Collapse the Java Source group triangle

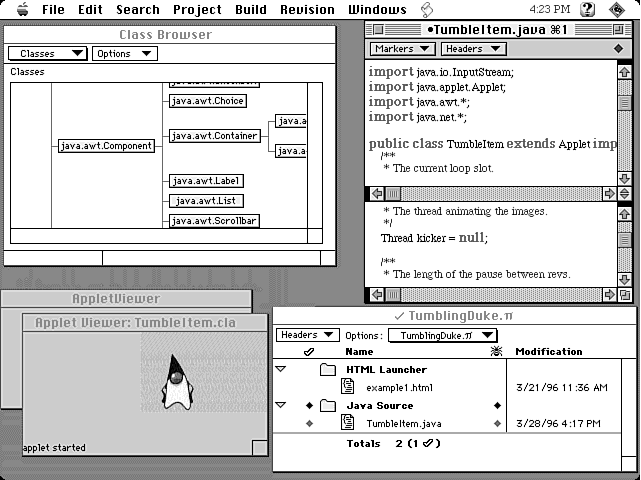tap(281, 406)
